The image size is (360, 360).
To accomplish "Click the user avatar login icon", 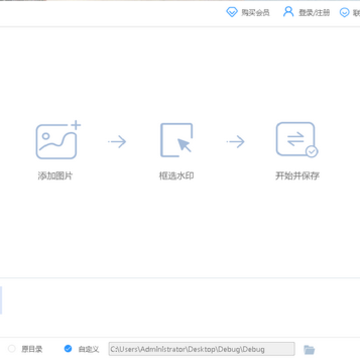I will pos(288,12).
